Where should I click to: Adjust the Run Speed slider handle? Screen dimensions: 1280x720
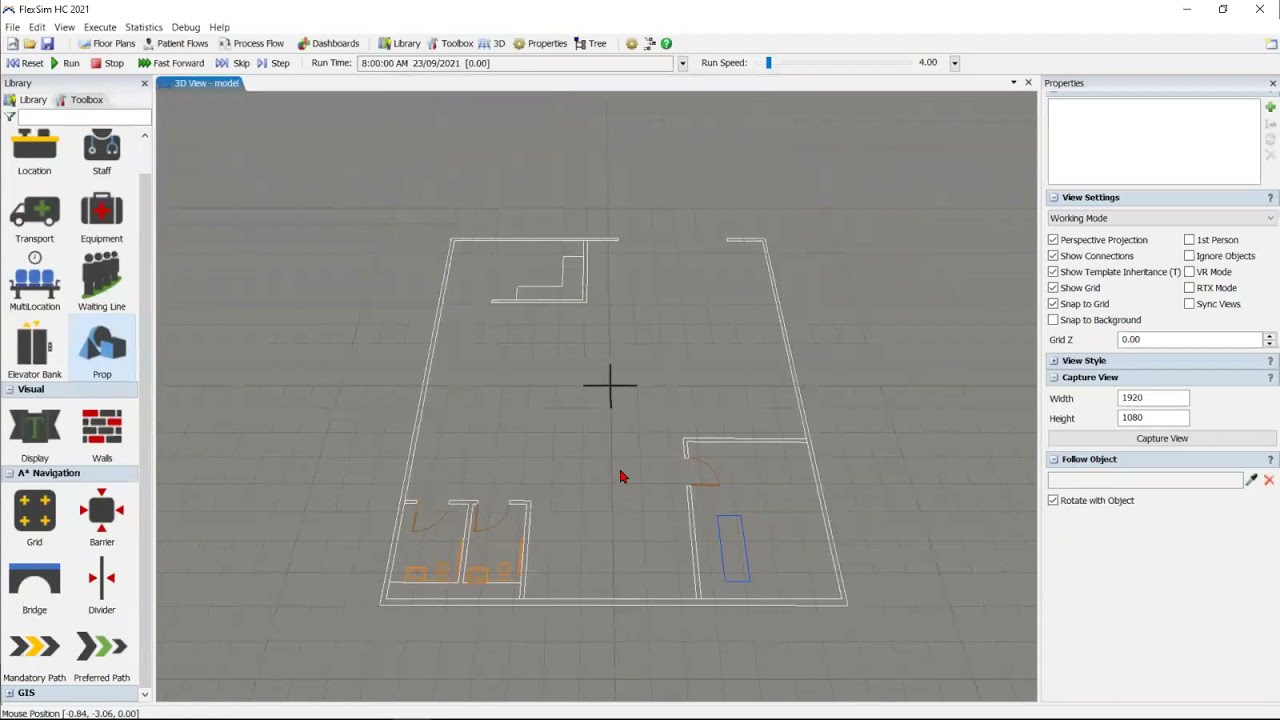click(x=768, y=63)
